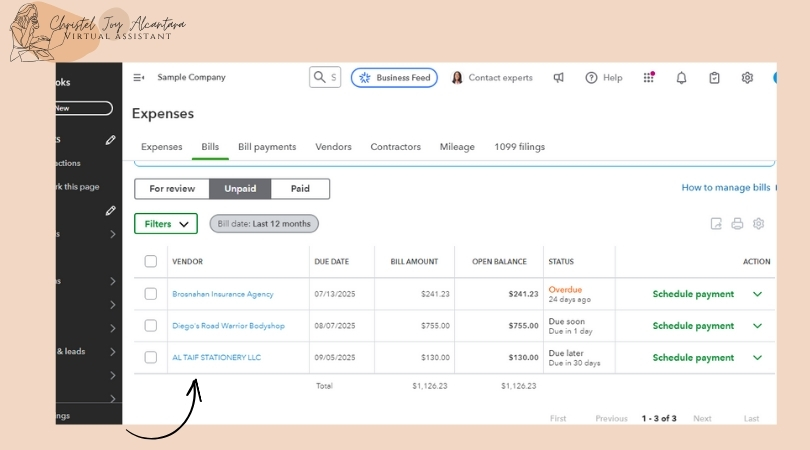Expand action arrow on Brosnahan Insurance row
This screenshot has width=810, height=450.
(757, 294)
